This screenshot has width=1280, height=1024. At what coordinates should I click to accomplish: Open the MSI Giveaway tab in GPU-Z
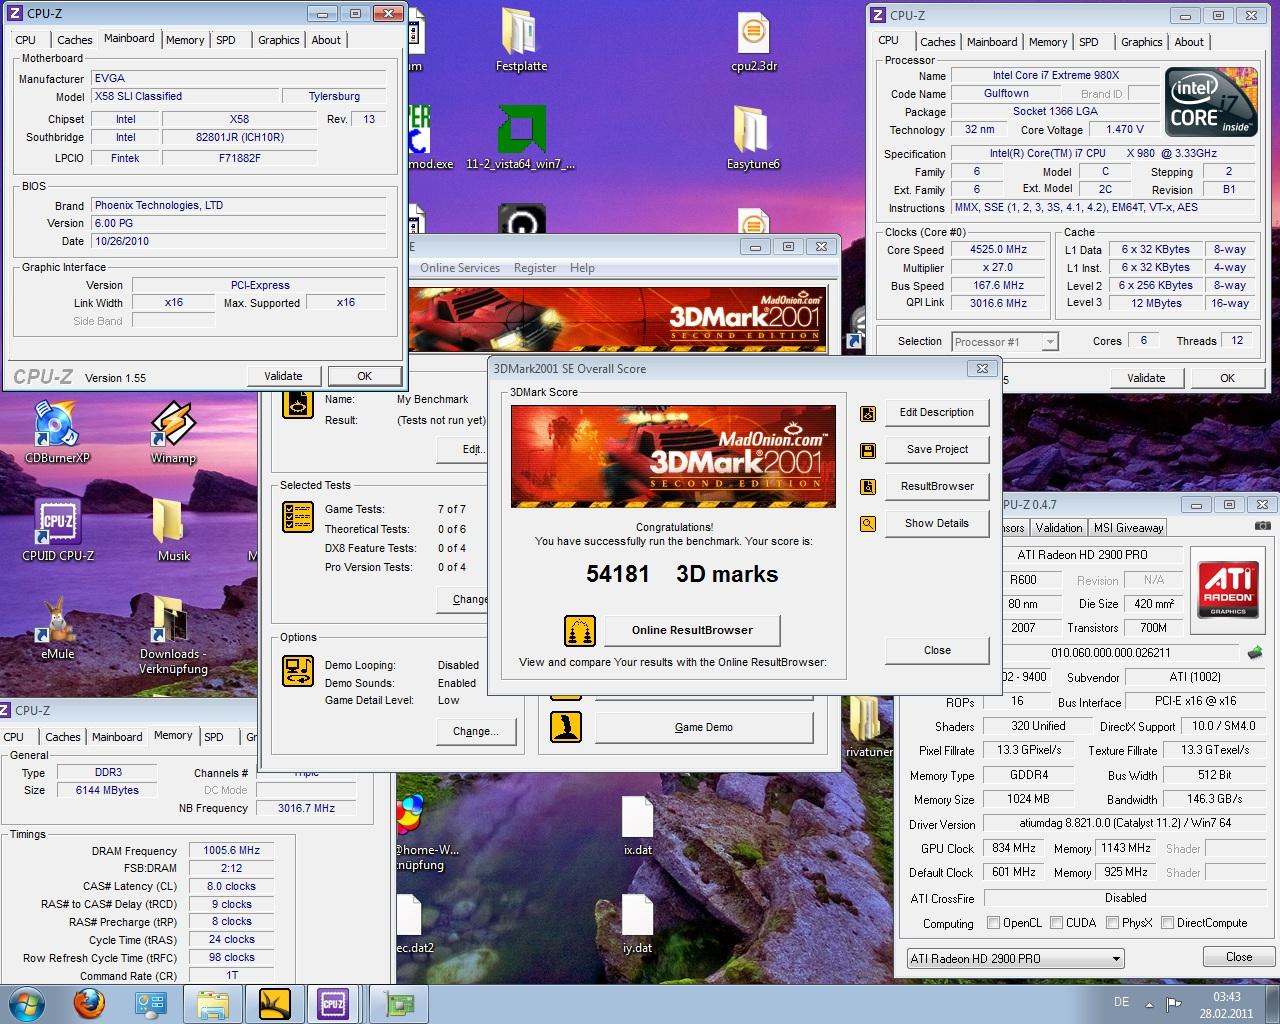coord(1128,528)
